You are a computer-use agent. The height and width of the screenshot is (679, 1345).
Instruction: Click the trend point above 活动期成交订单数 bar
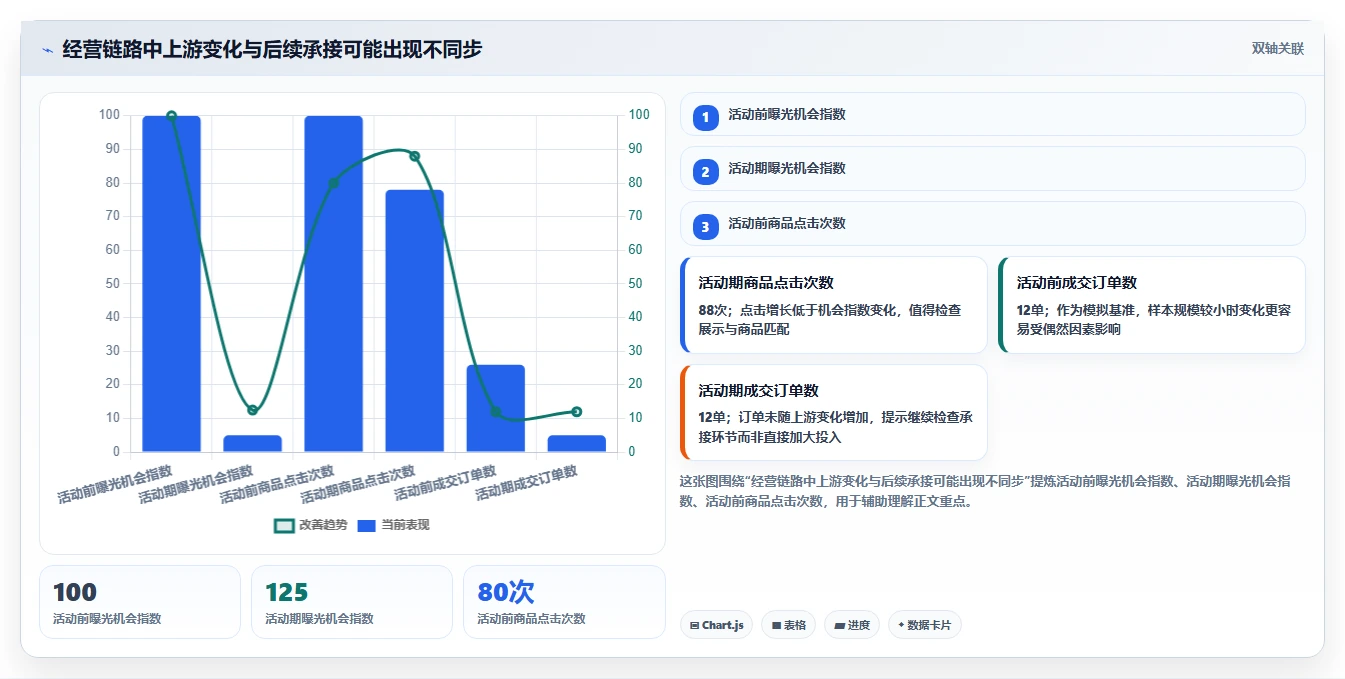pos(576,411)
